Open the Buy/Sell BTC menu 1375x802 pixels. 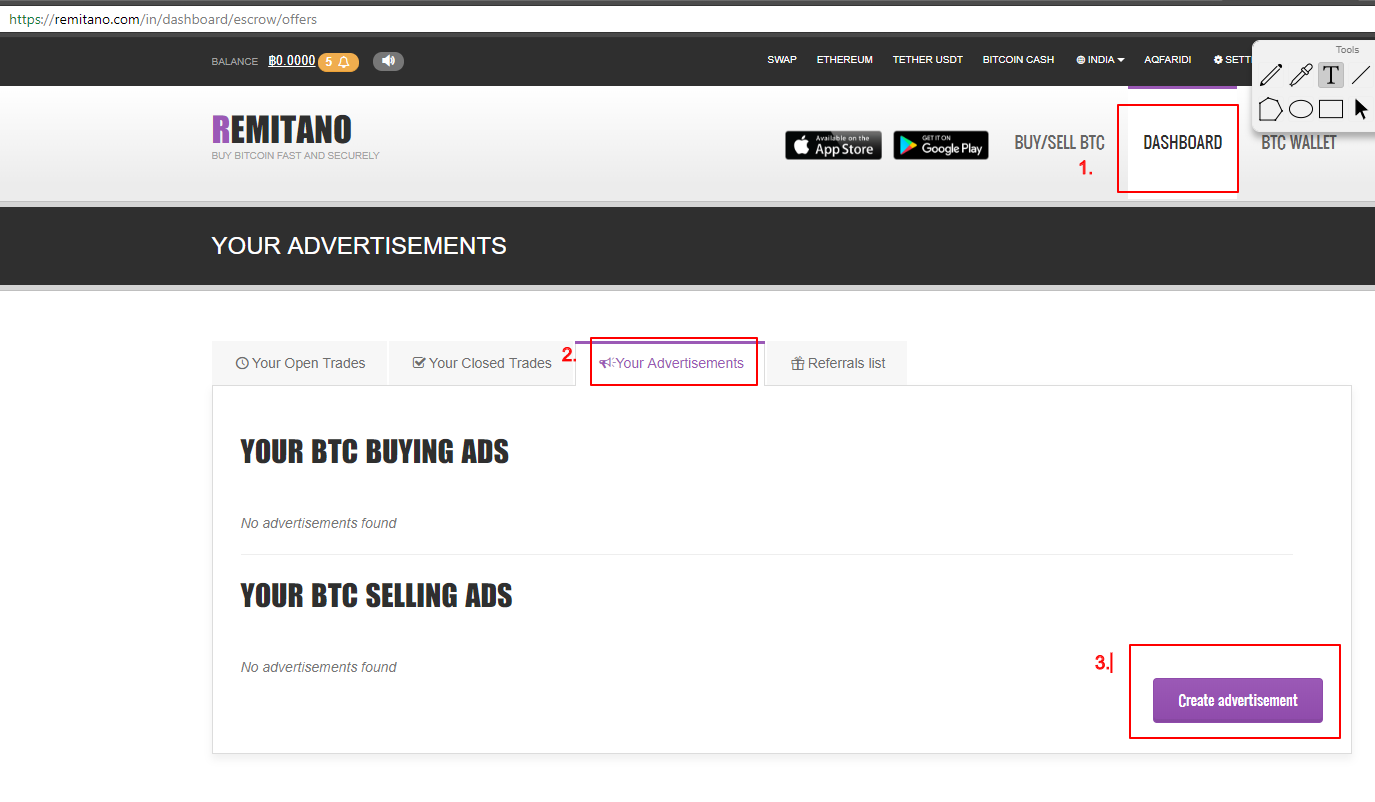(x=1059, y=143)
